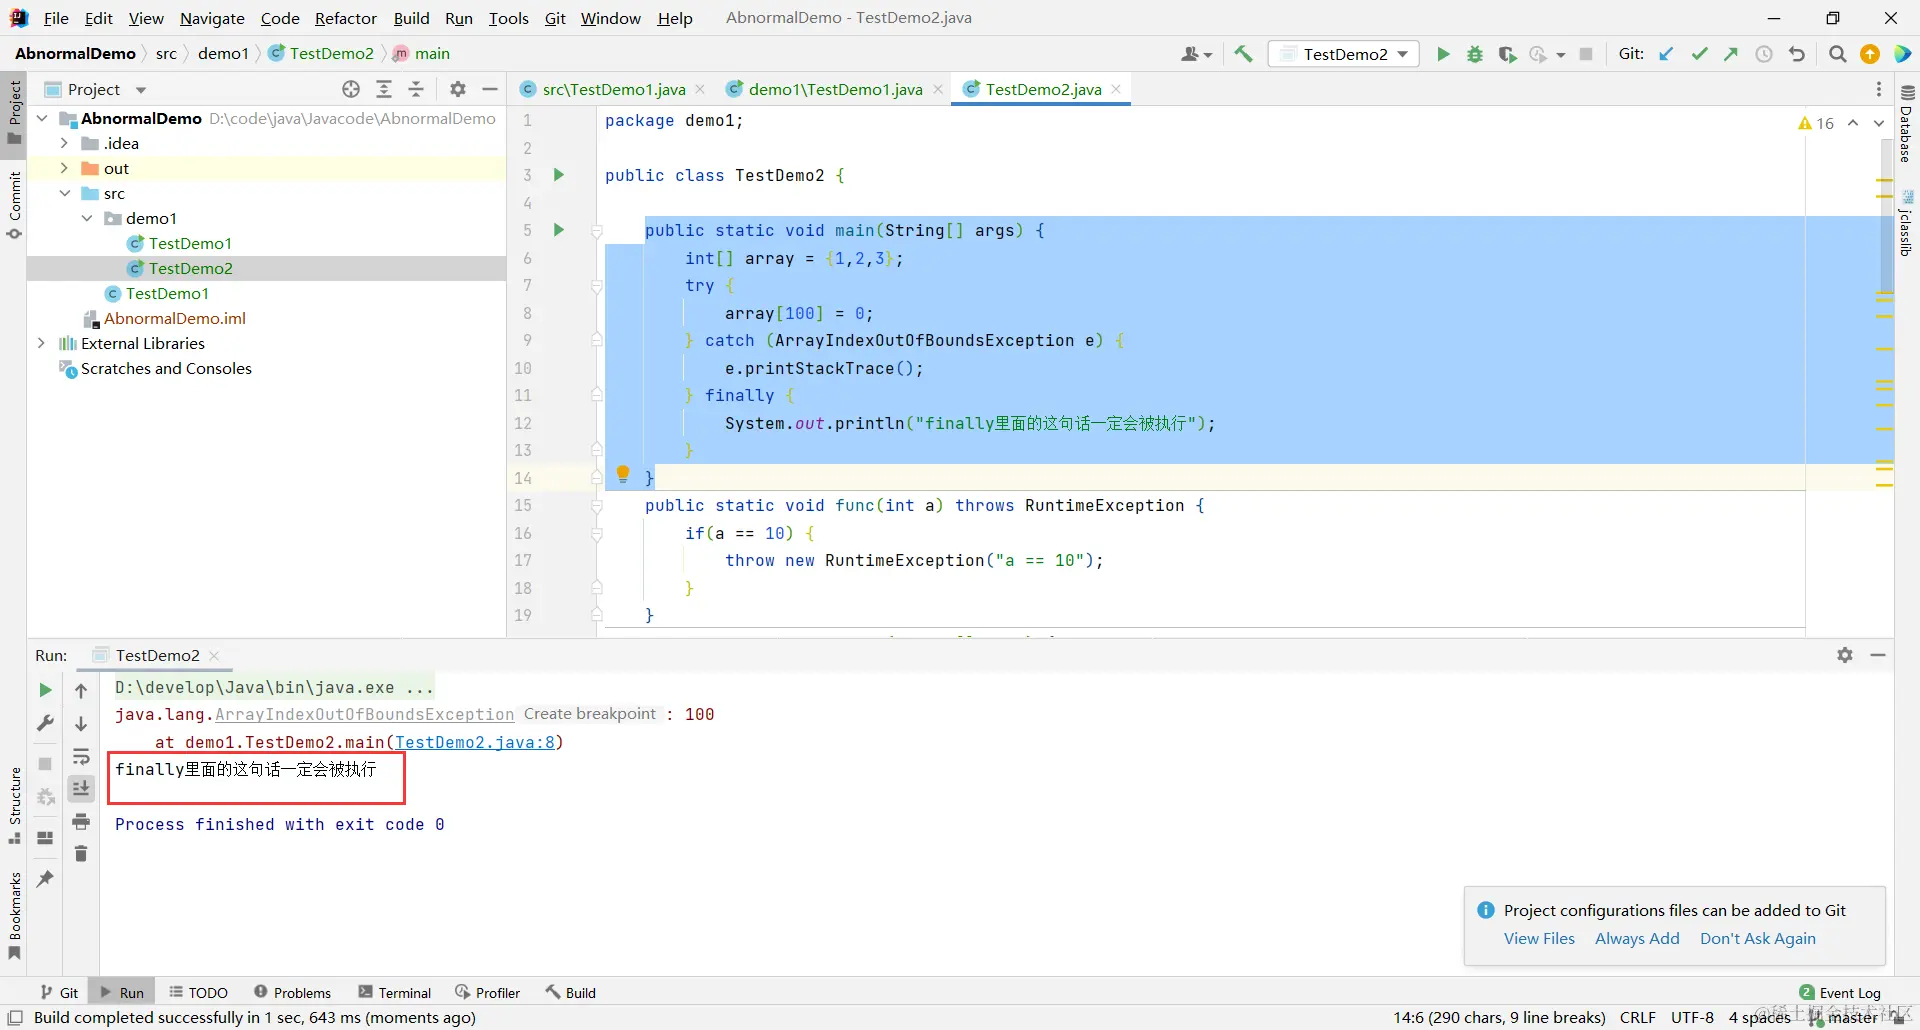Rollback changes with the undo arrow icon
This screenshot has height=1030, width=1920.
click(1797, 54)
